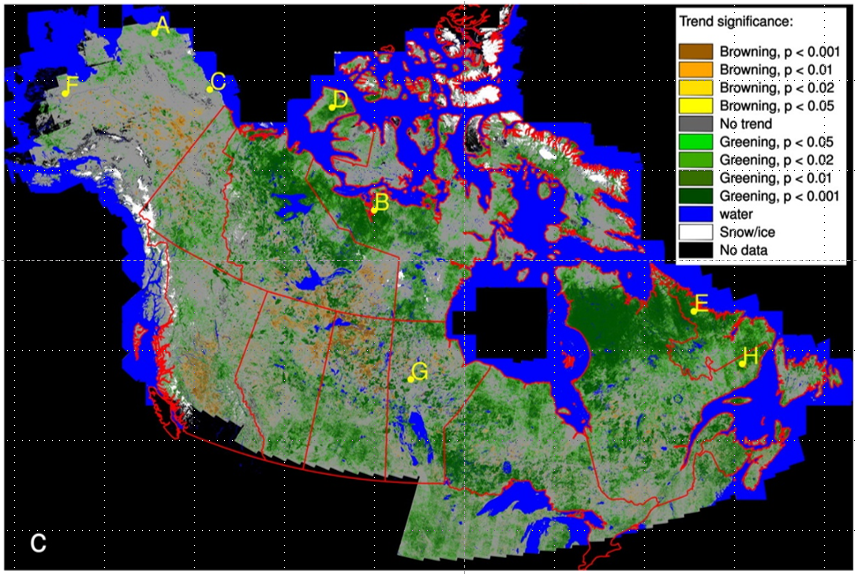Click the Browning p < 0.001 brown swatch
Viewport: 859px width, 575px height.
click(x=696, y=51)
